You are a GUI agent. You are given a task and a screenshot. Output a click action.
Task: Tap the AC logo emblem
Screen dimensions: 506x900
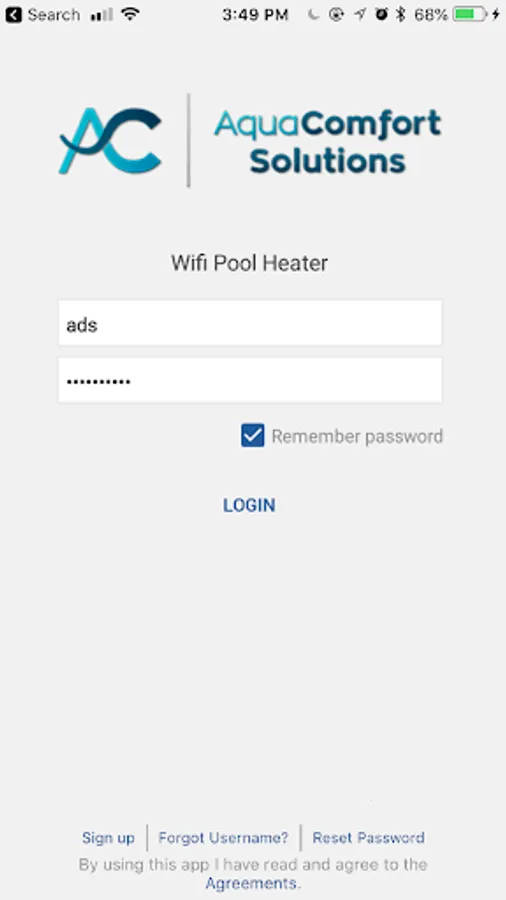(x=110, y=141)
